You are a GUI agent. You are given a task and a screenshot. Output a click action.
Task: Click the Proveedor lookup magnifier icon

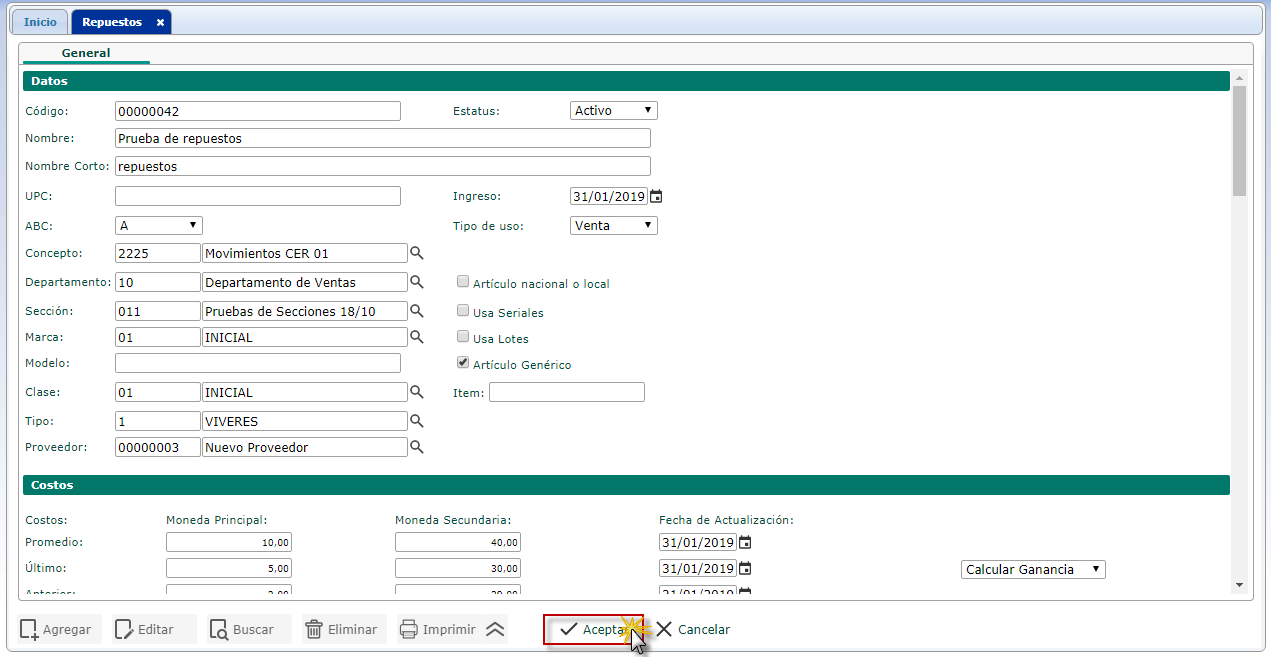[x=417, y=447]
